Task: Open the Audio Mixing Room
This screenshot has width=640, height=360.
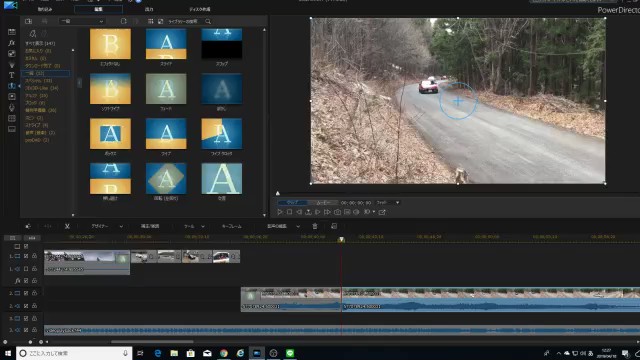Action: point(12,97)
